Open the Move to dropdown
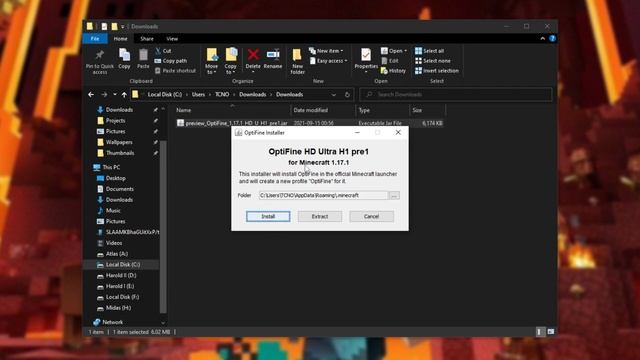Viewport: 640px width, 360px height. tap(211, 61)
